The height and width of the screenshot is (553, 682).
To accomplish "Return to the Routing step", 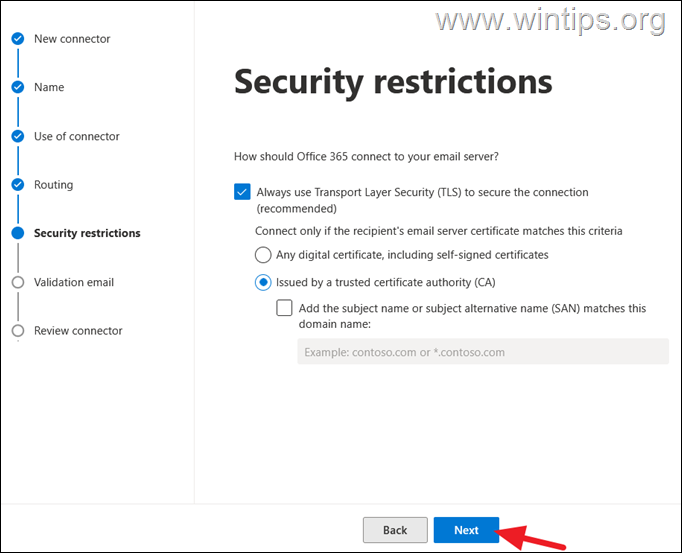I will point(53,185).
